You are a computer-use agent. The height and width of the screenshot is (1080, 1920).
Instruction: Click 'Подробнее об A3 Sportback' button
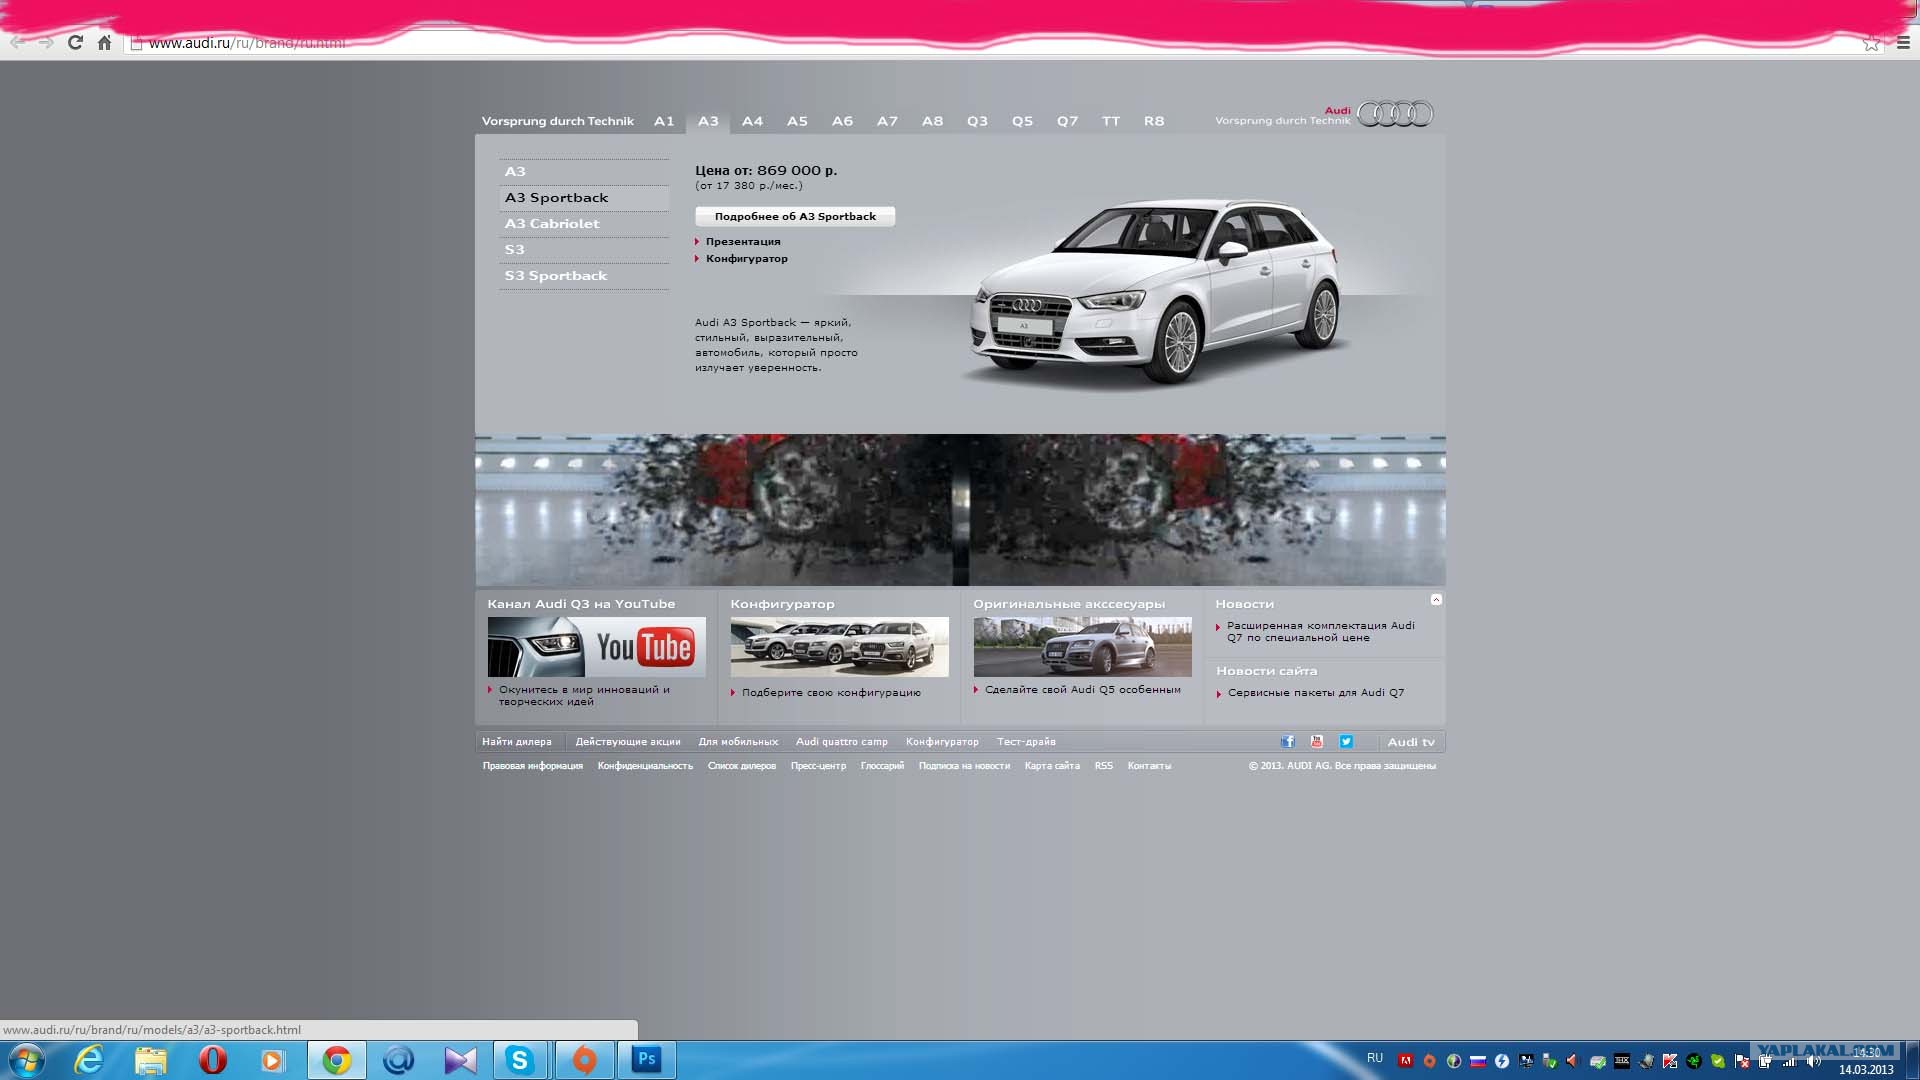pos(795,216)
